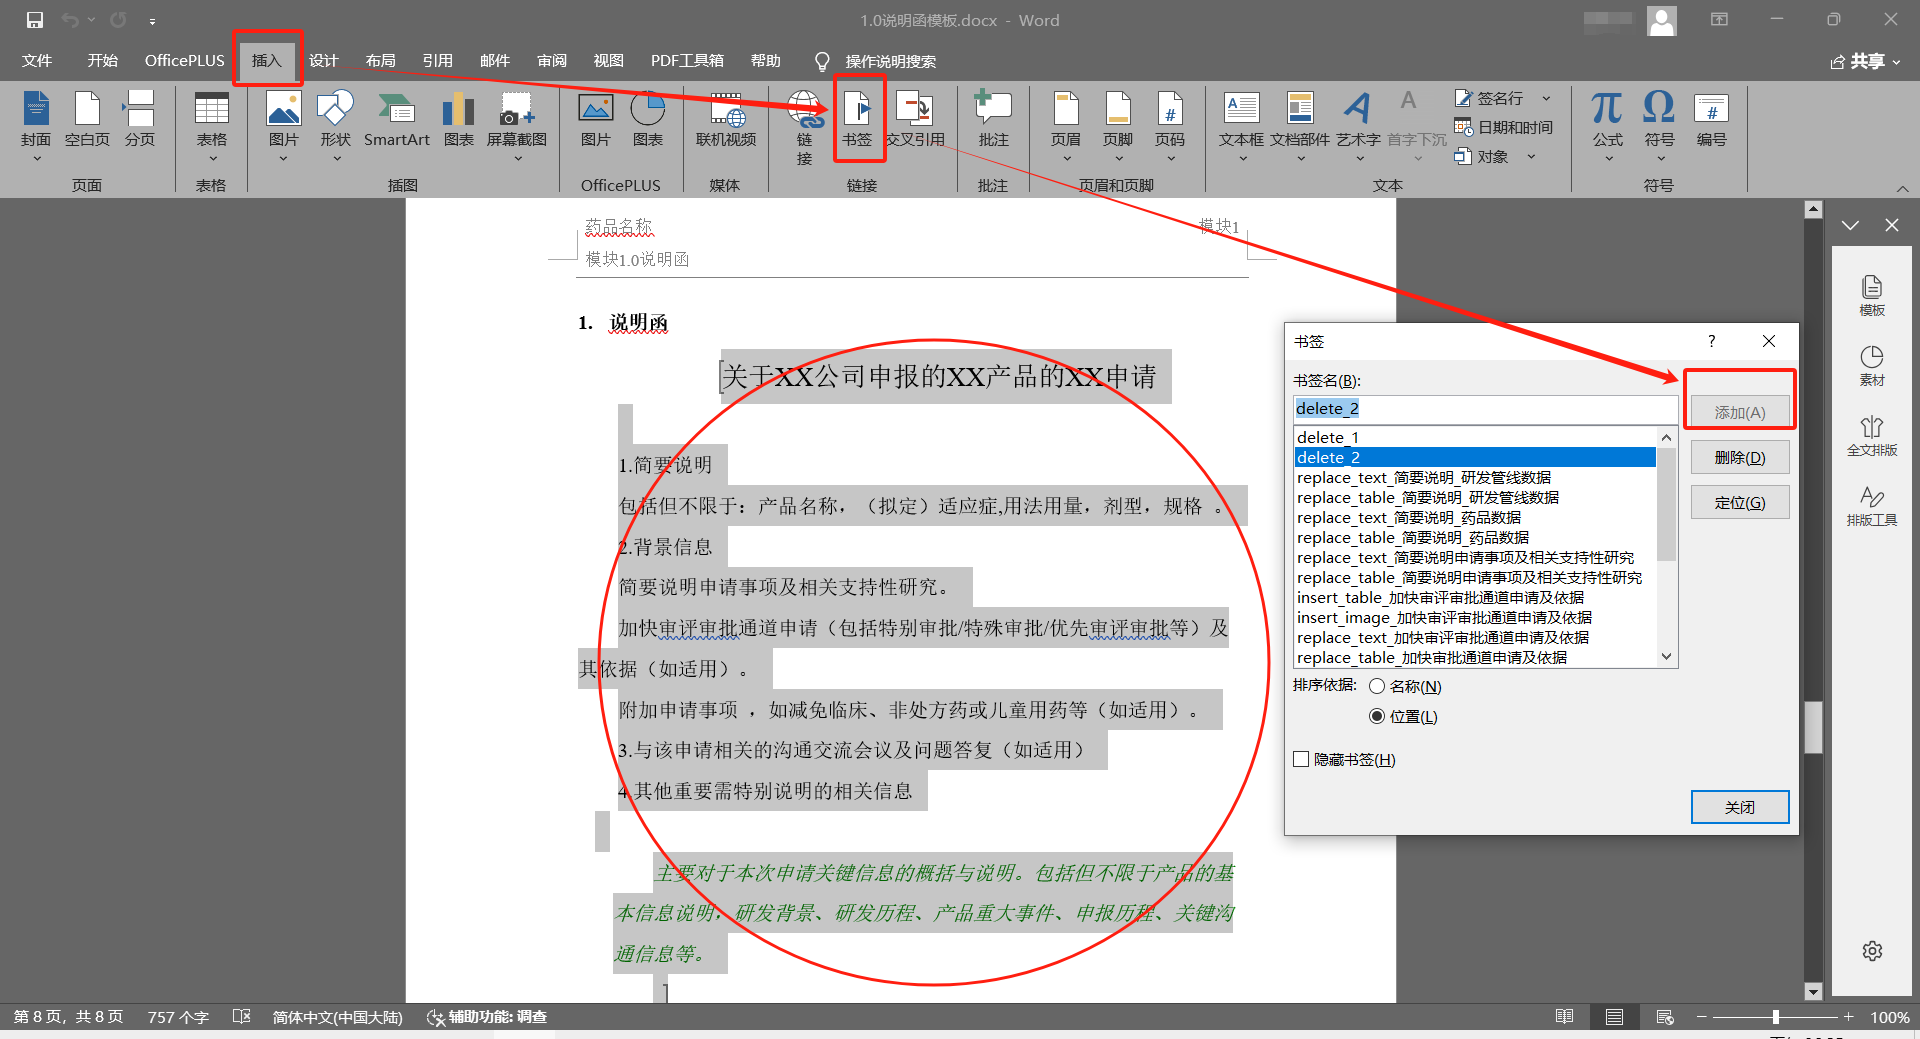Screen dimensions: 1920x1039
Task: Select bookmark delete_1 in list
Action: (1475, 437)
